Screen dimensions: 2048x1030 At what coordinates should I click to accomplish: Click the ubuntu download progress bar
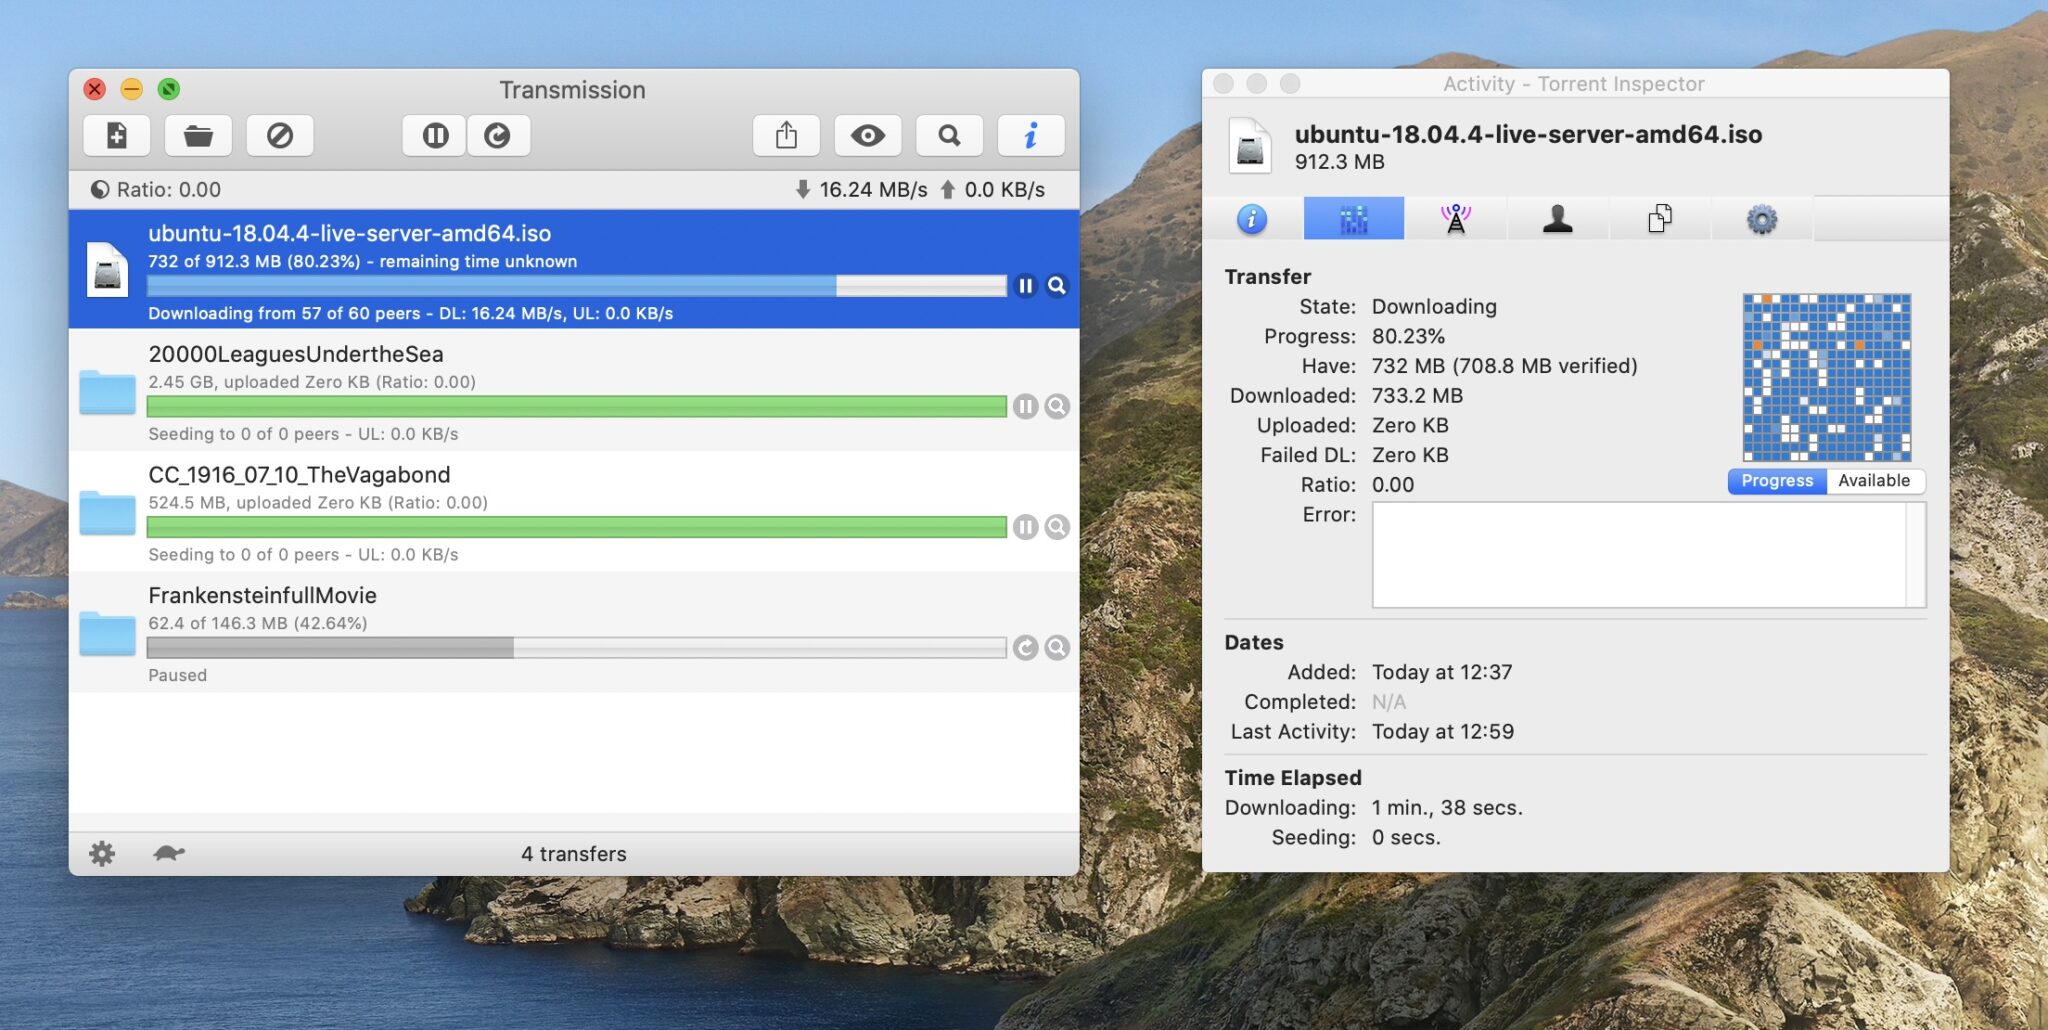576,286
